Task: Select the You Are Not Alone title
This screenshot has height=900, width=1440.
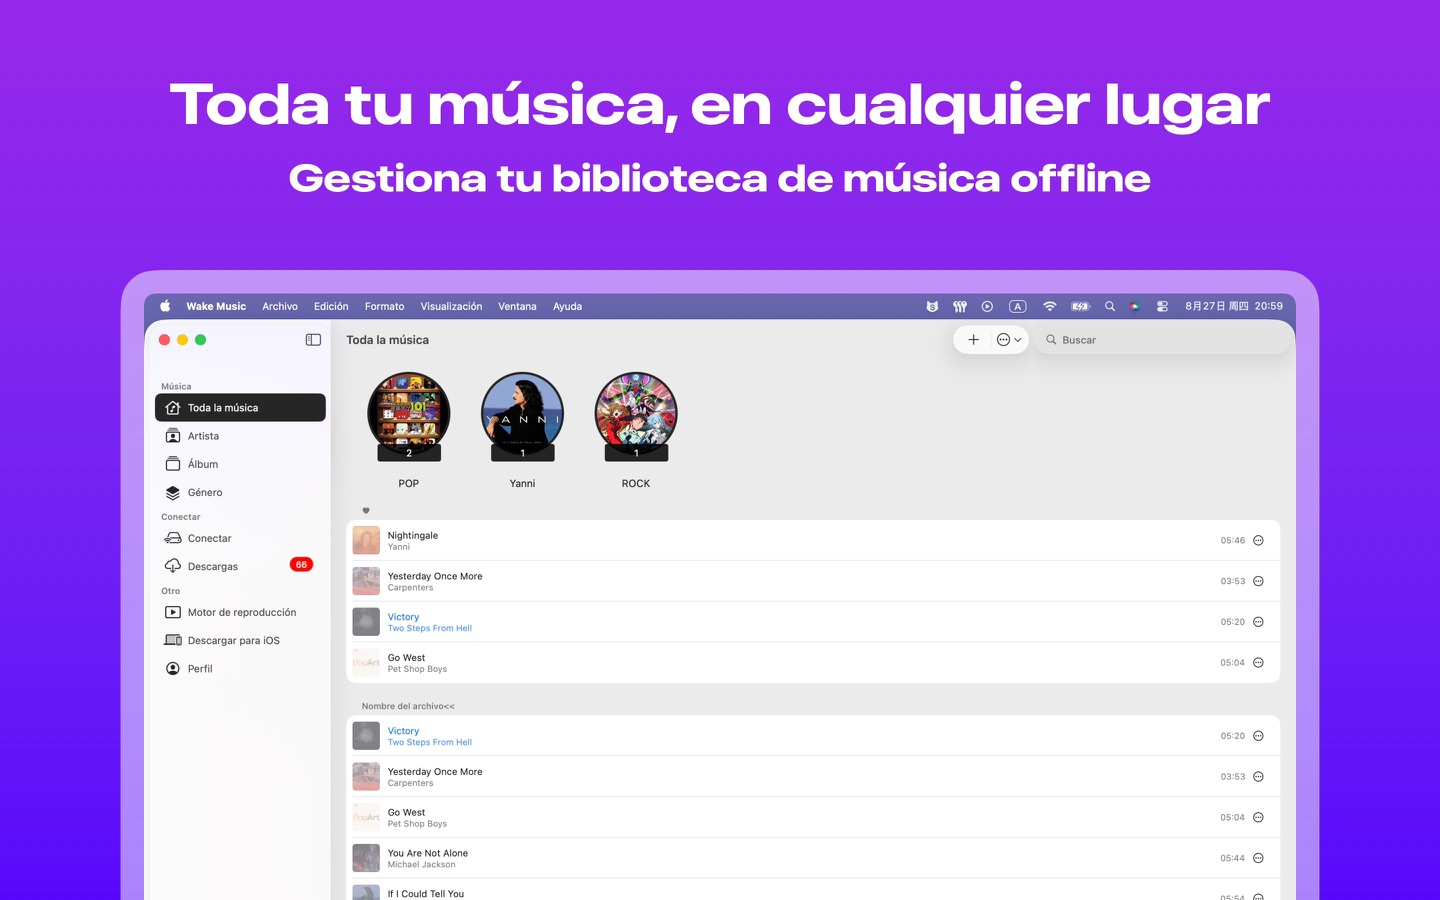Action: 428,853
